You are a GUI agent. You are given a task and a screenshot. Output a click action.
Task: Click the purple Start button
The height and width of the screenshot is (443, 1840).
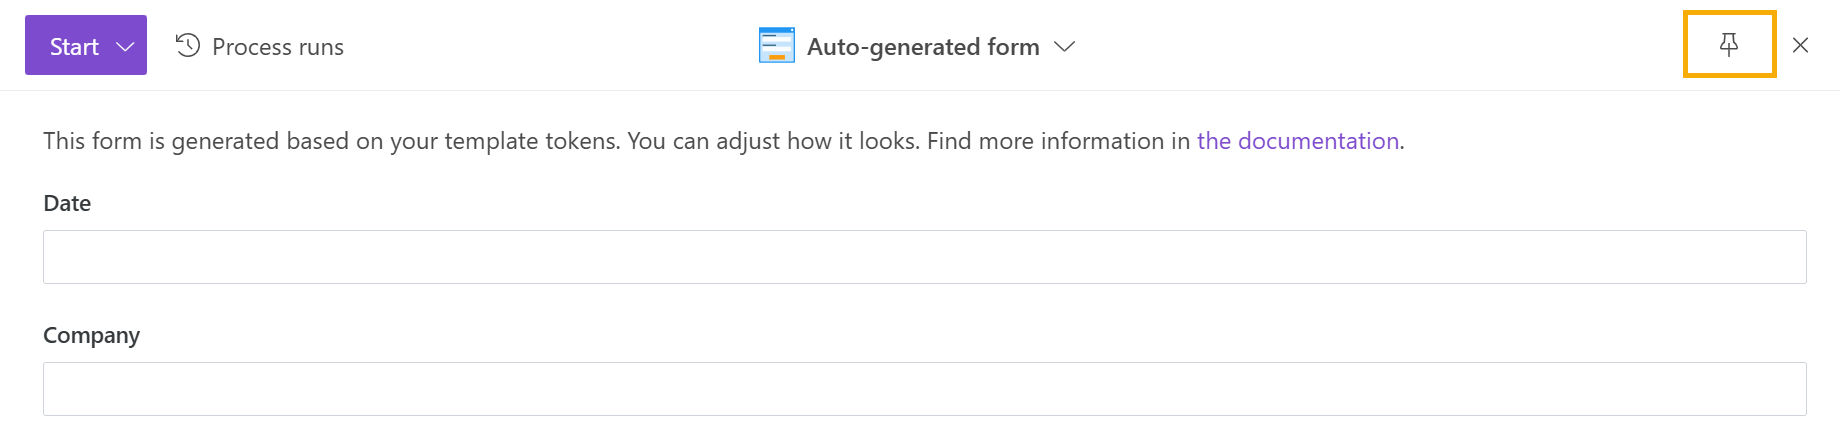tap(86, 45)
